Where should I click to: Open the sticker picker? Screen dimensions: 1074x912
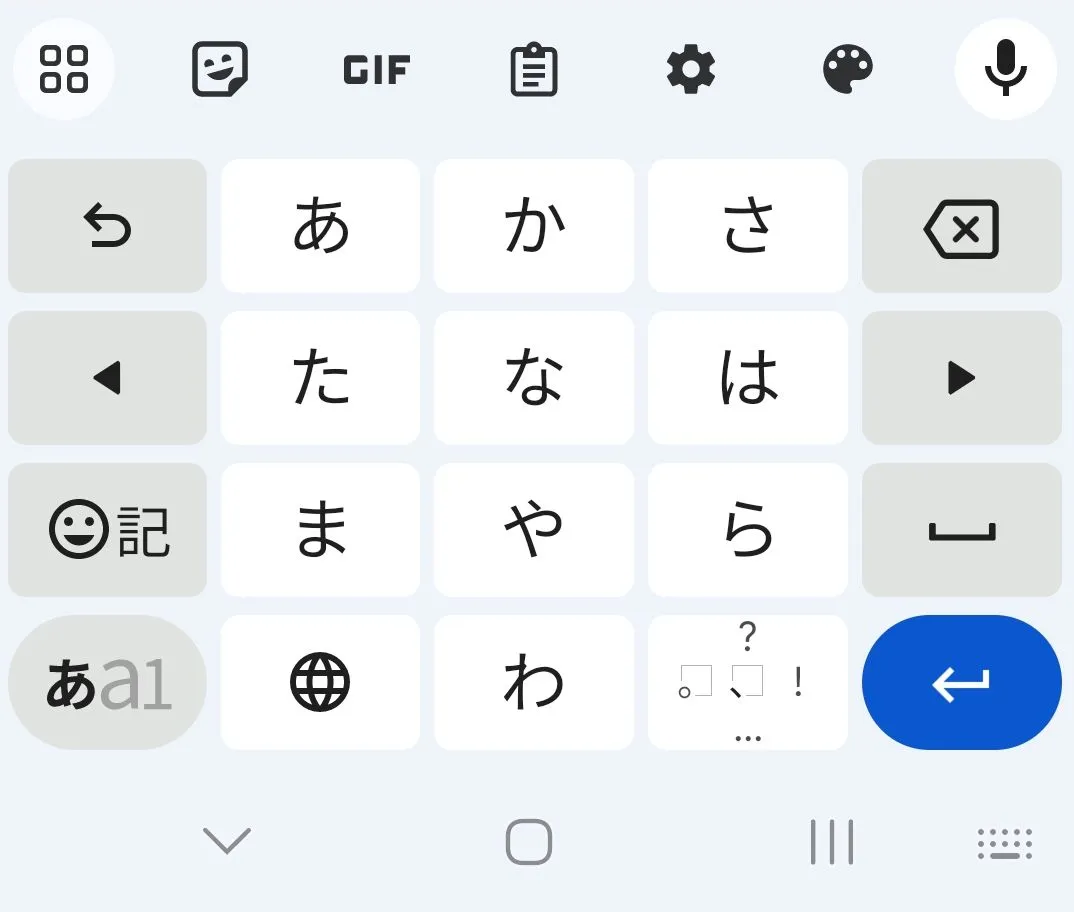pyautogui.click(x=220, y=70)
